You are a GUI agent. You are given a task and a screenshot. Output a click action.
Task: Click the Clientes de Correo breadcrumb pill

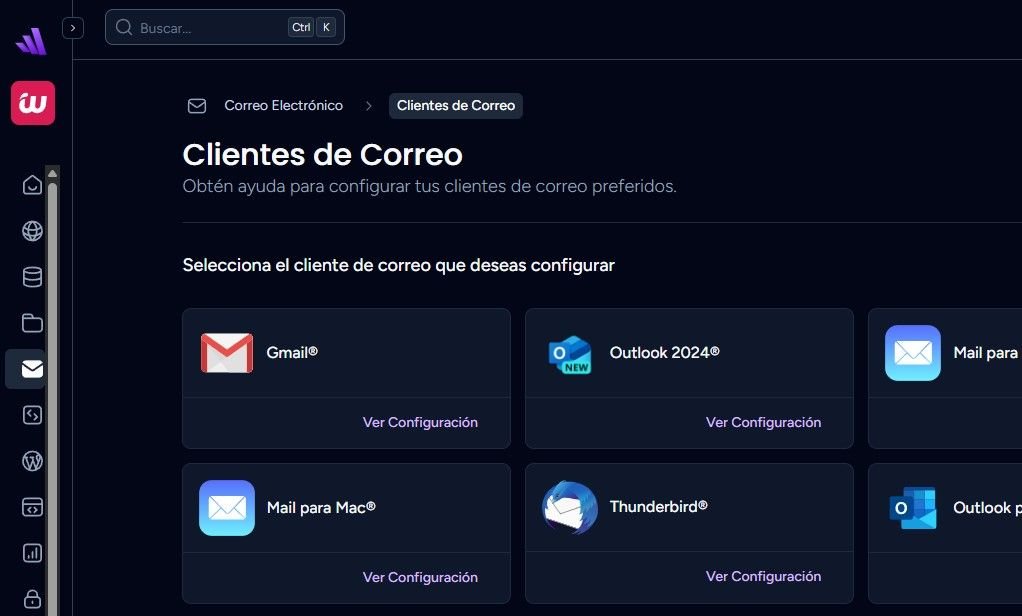pos(455,105)
